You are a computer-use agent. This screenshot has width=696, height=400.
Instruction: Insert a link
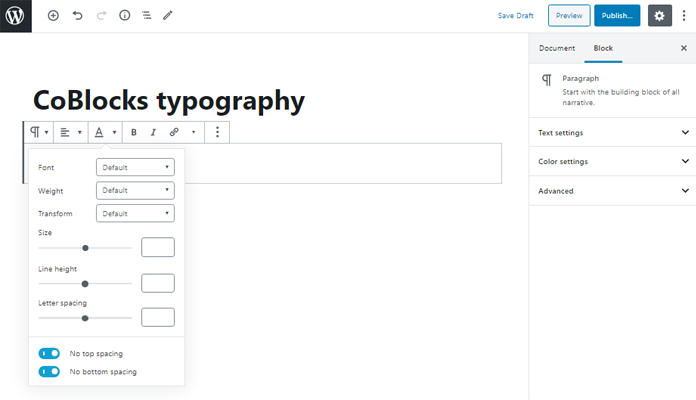174,132
